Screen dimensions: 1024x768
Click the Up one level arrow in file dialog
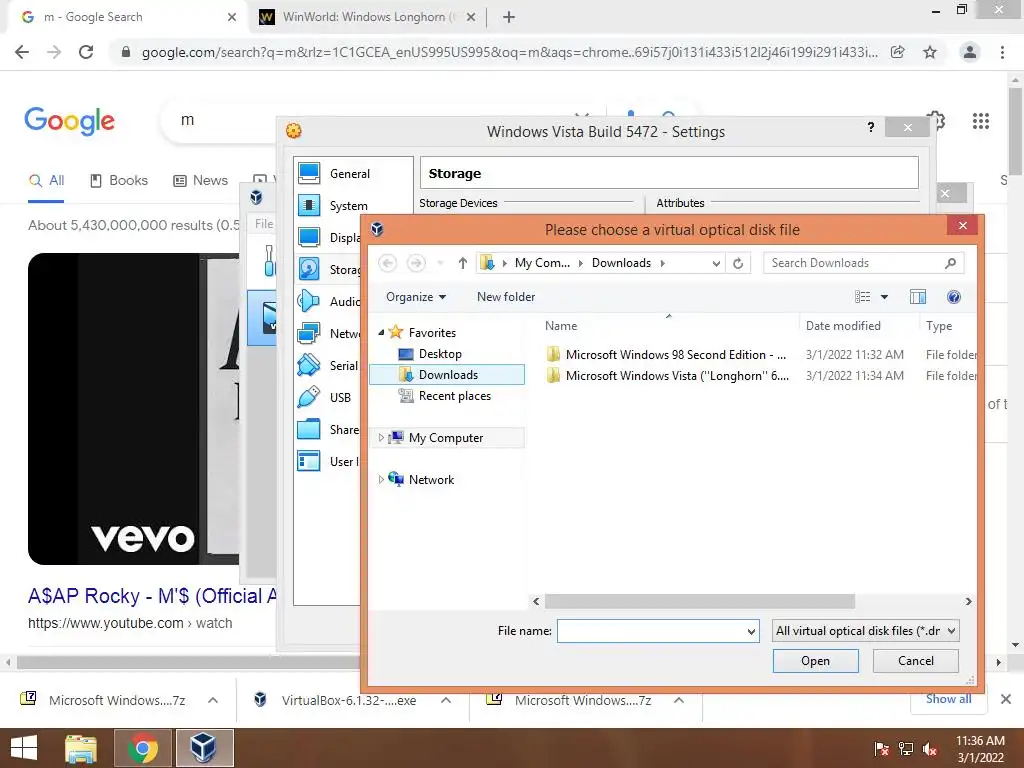[x=462, y=263]
